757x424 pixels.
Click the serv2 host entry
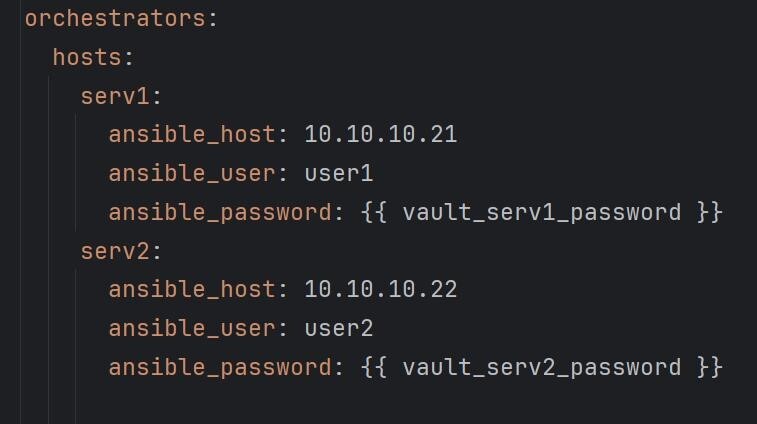point(115,251)
